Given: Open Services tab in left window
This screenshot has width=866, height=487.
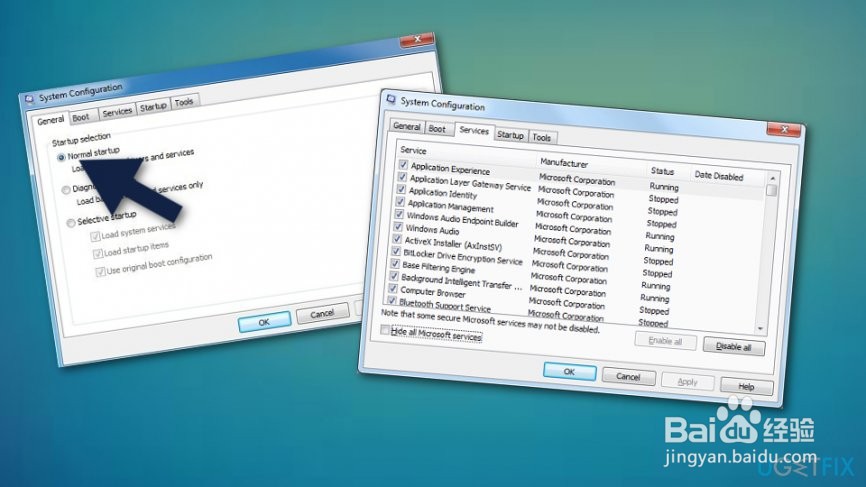Looking at the screenshot, I should pos(117,112).
